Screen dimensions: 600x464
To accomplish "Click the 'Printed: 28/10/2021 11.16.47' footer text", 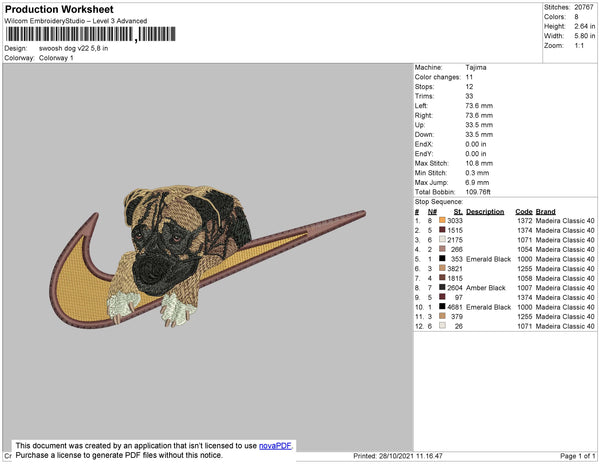I will 398,456.
